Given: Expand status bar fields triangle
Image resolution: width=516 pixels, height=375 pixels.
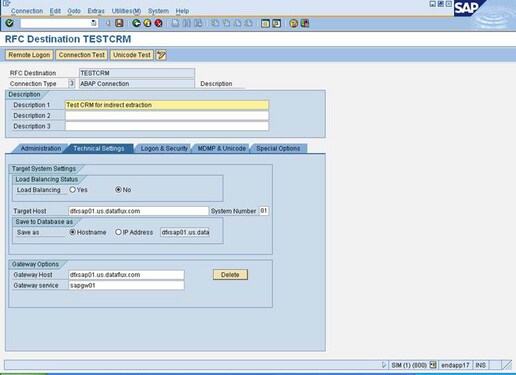Looking at the screenshot, I should pyautogui.click(x=384, y=365).
